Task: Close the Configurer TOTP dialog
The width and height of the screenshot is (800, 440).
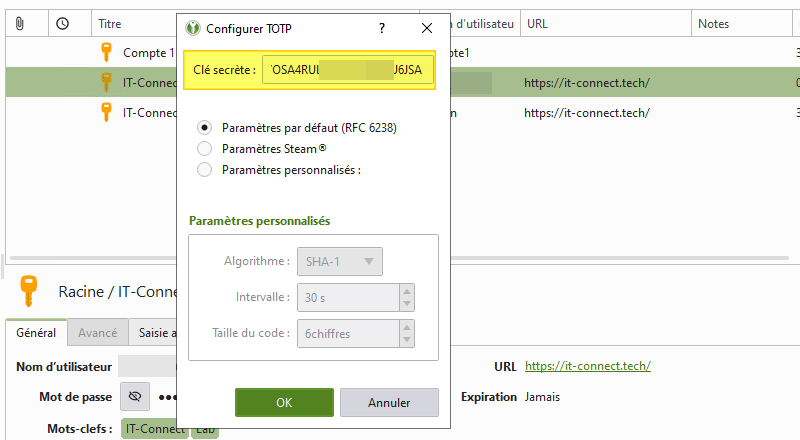Action: pyautogui.click(x=427, y=28)
